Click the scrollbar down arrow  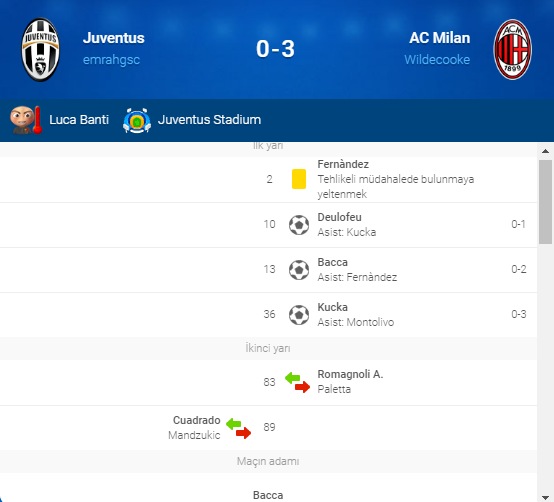(546, 497)
